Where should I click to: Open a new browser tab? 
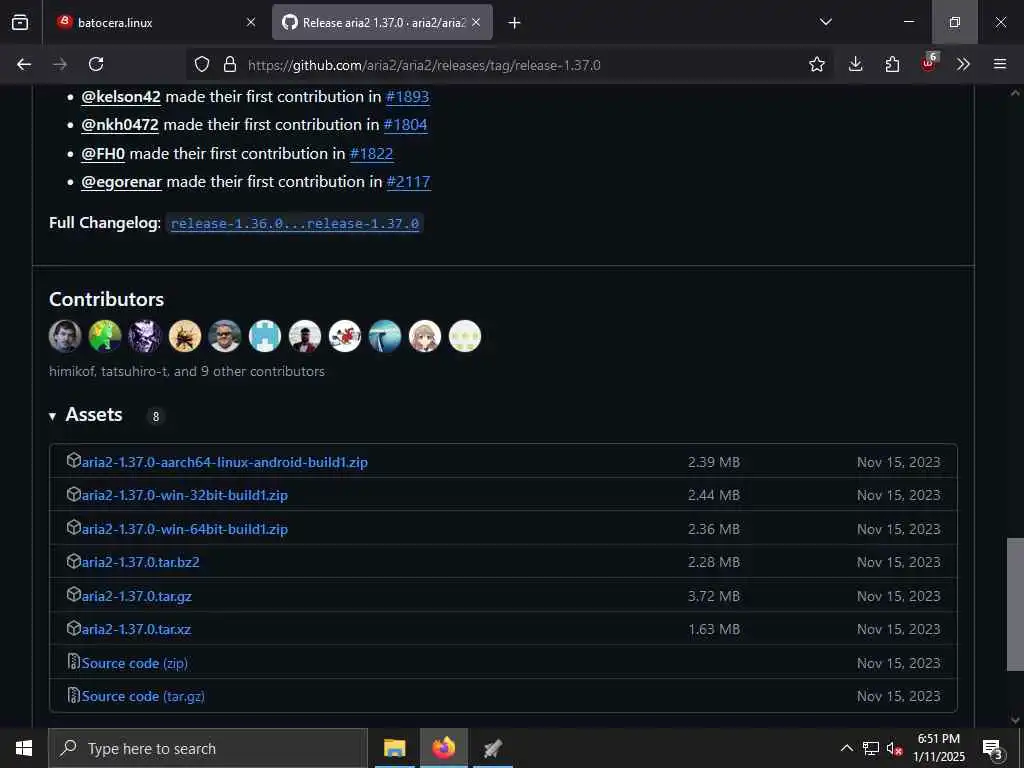(515, 23)
